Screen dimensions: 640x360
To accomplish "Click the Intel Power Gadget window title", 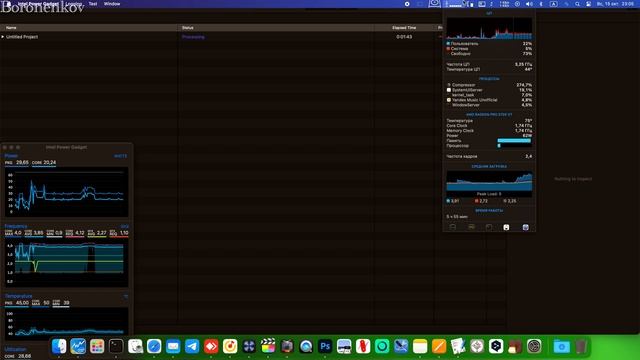I will point(66,147).
